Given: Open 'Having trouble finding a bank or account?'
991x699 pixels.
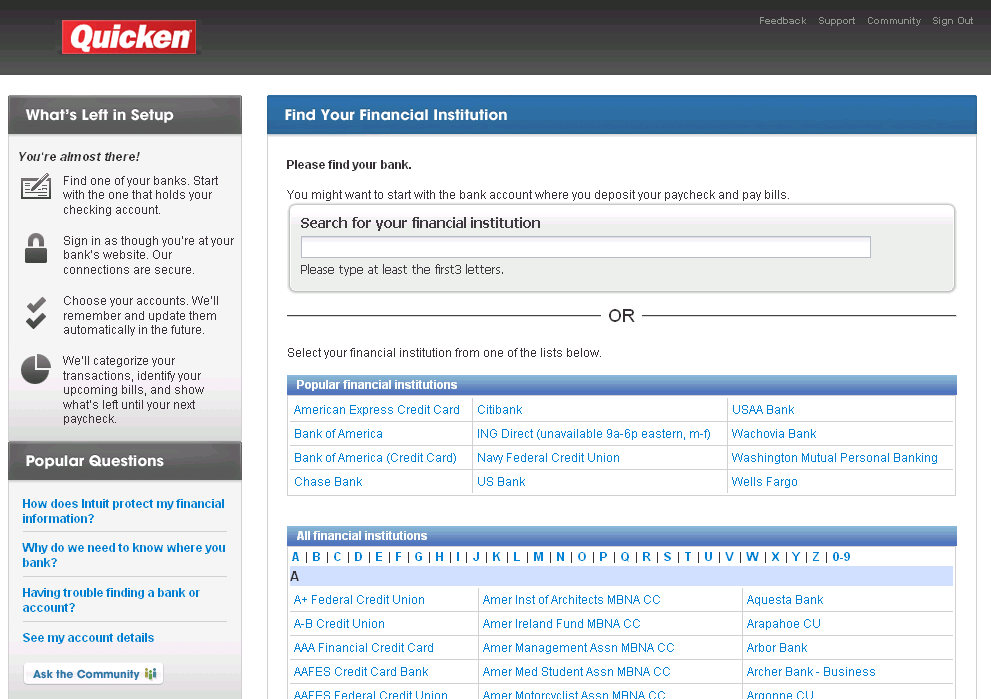Looking at the screenshot, I should pyautogui.click(x=111, y=600).
